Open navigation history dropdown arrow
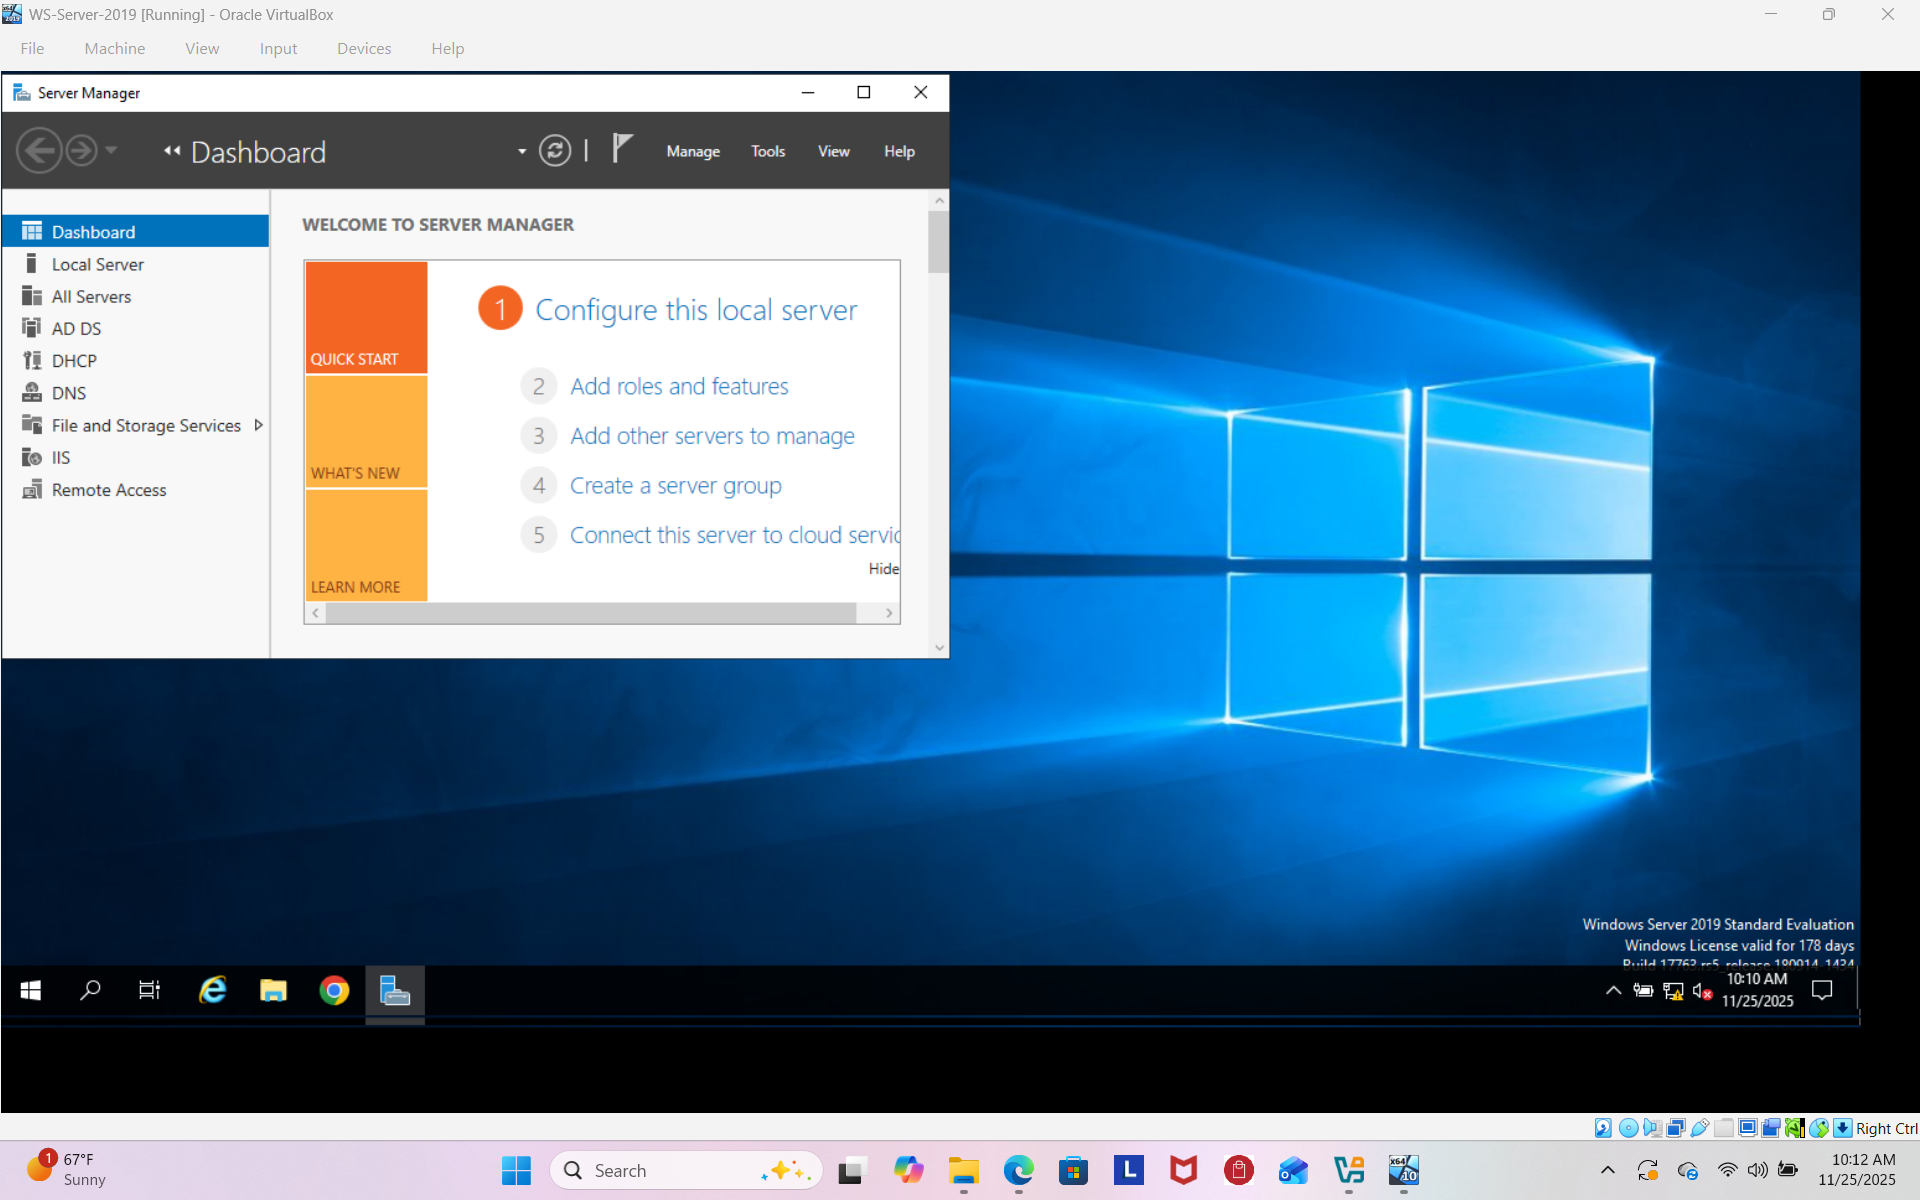This screenshot has width=1920, height=1200. pos(111,151)
